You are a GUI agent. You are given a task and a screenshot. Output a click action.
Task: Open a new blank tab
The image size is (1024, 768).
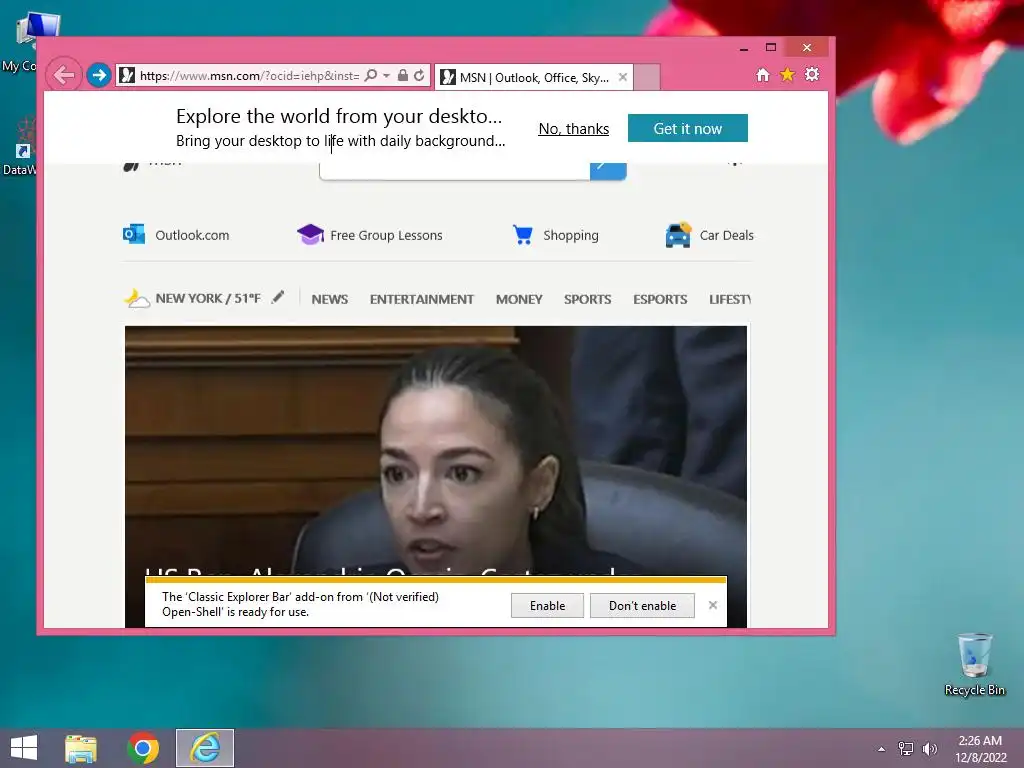tap(647, 77)
